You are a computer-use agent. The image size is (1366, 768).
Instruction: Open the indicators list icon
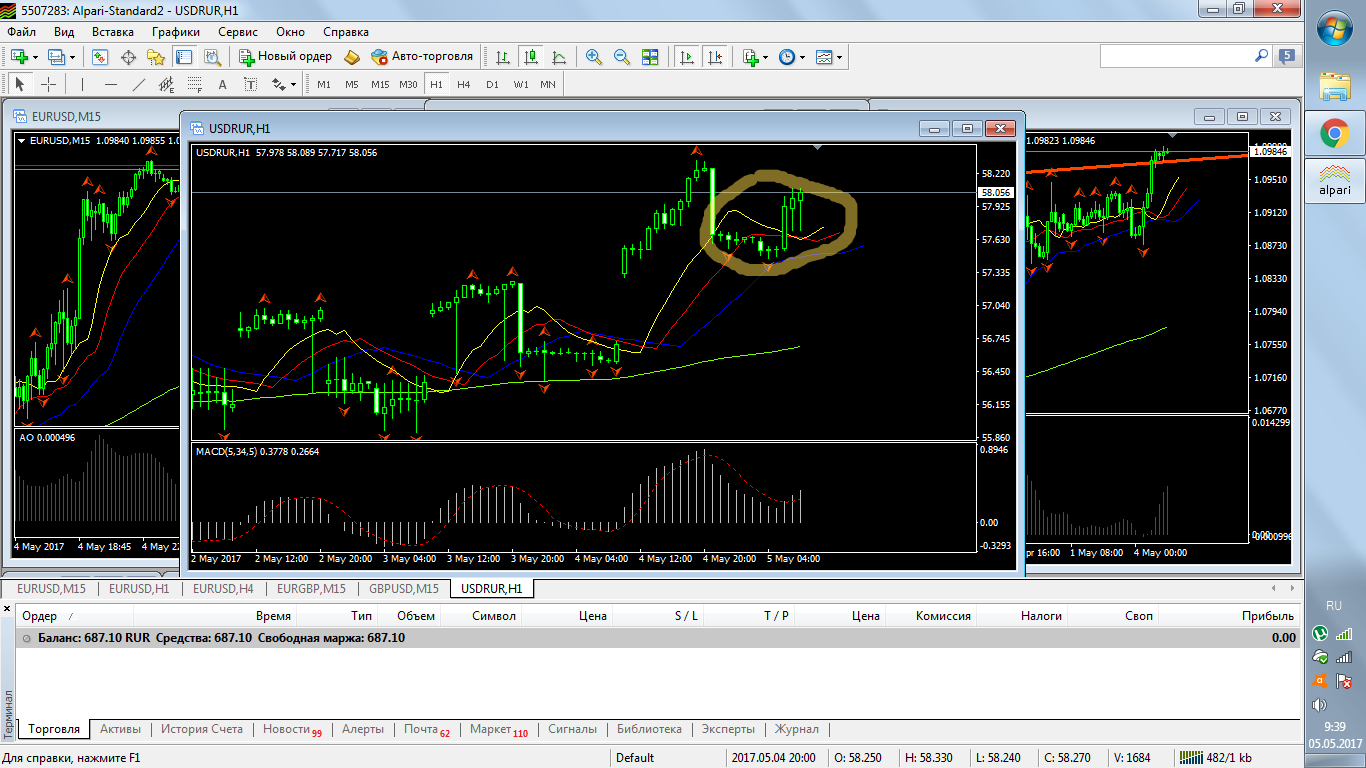pos(750,57)
